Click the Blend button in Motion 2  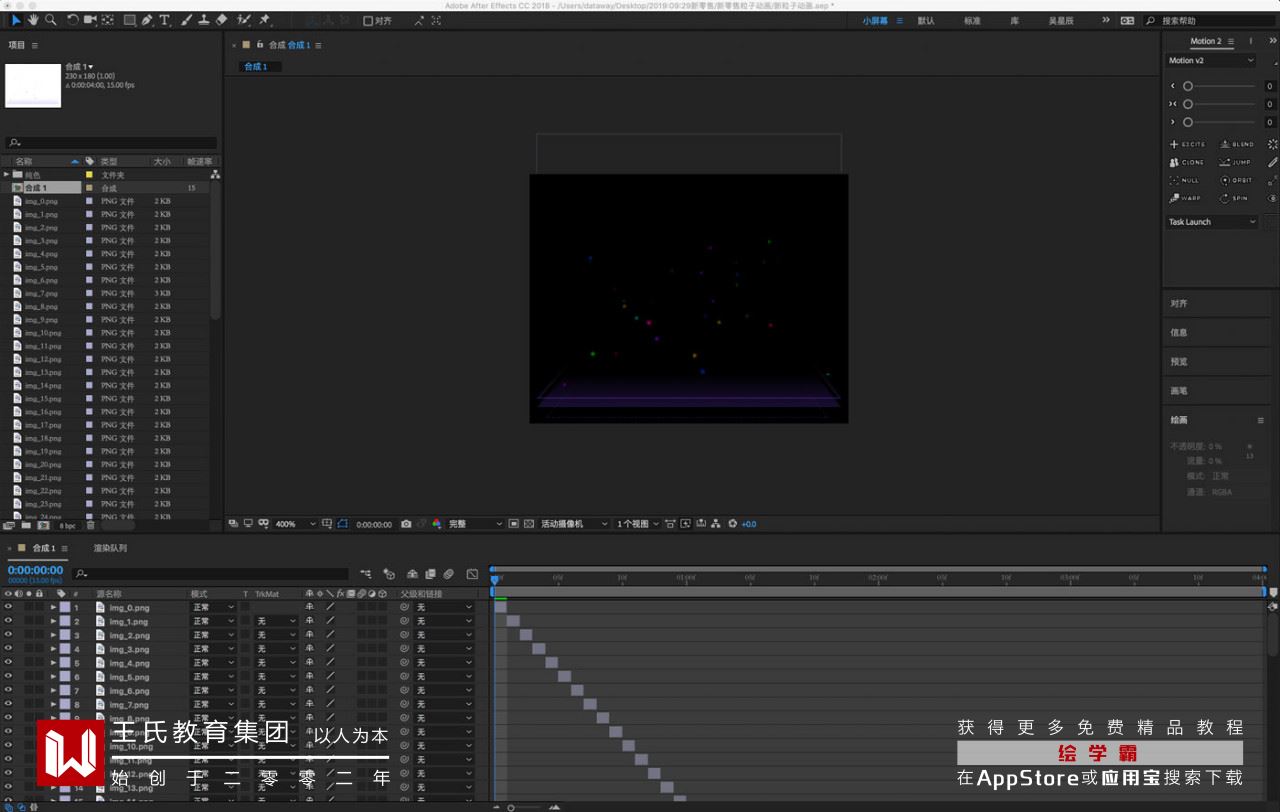click(x=1237, y=145)
